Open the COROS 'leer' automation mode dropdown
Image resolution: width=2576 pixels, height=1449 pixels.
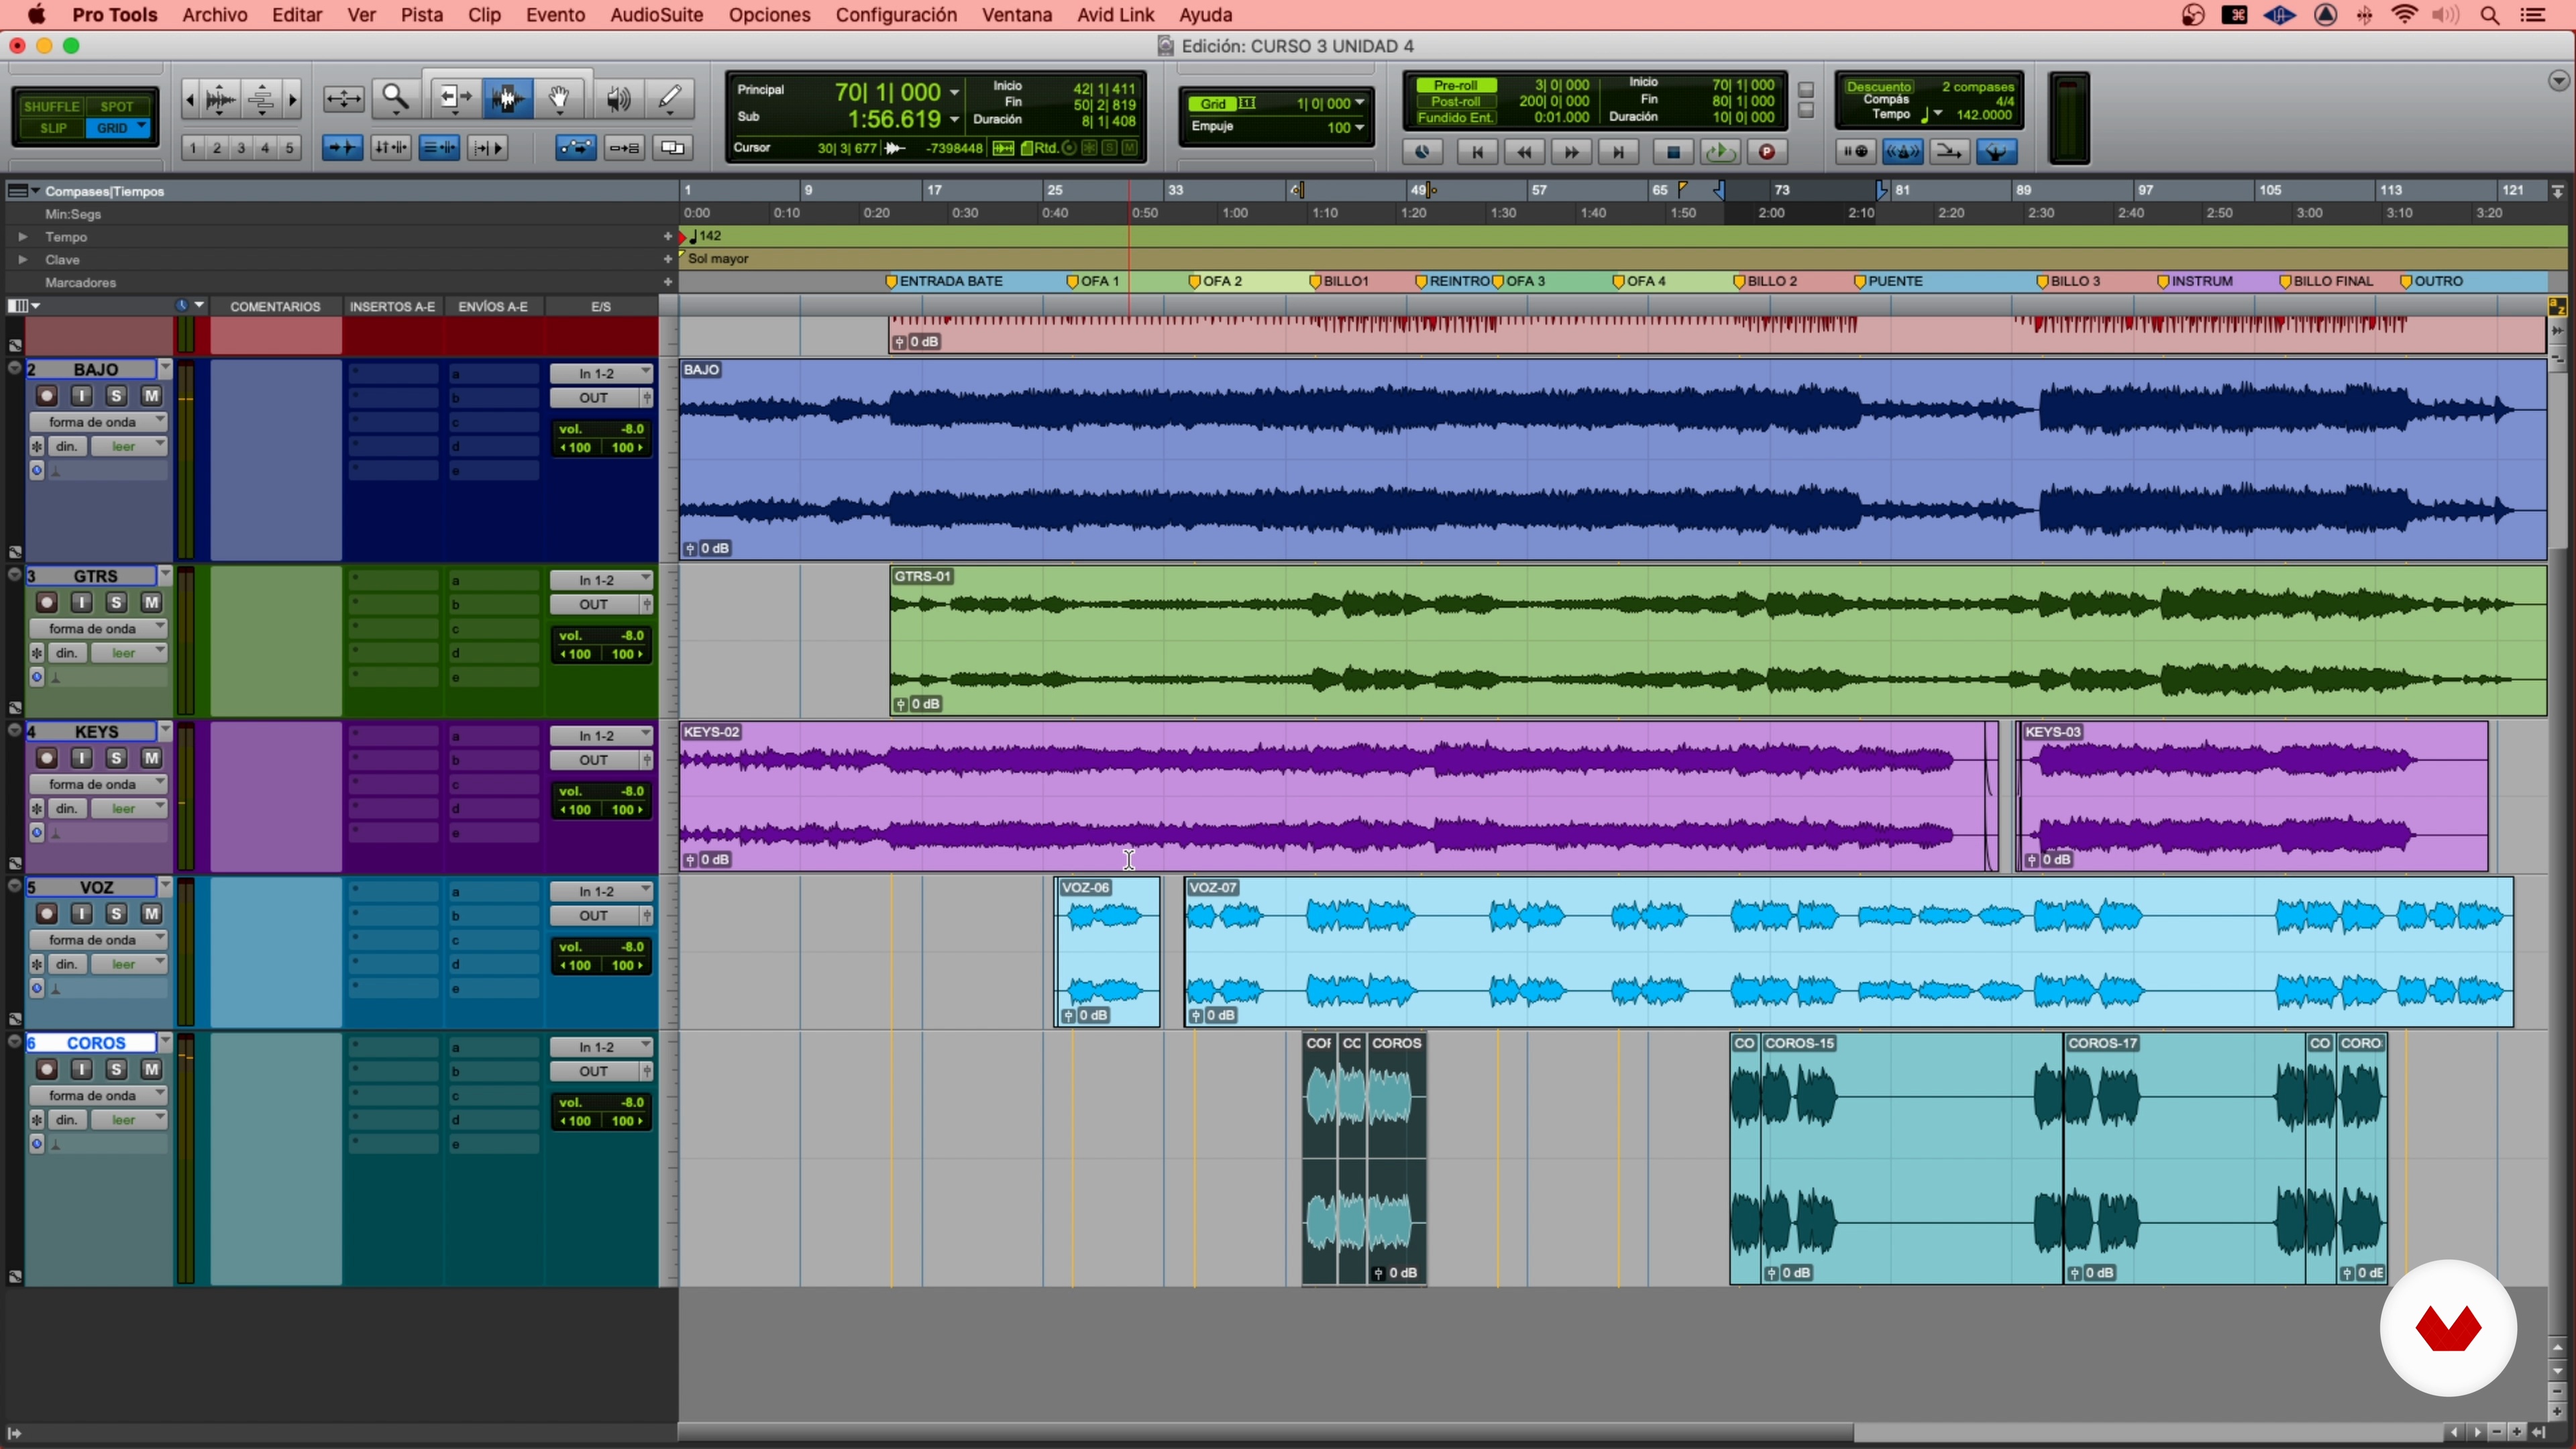click(128, 1120)
